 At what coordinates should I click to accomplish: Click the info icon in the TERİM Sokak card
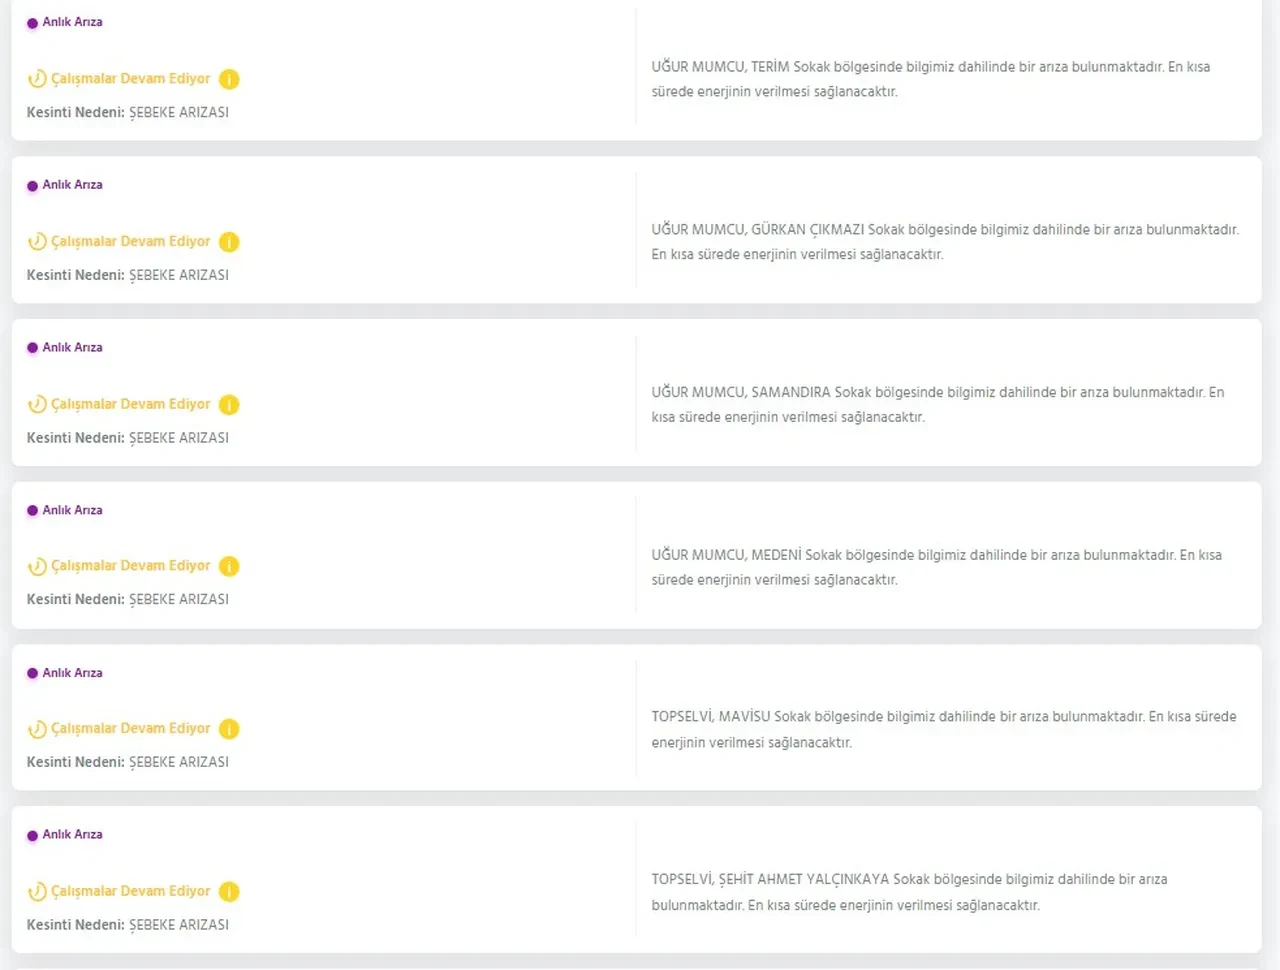point(229,79)
